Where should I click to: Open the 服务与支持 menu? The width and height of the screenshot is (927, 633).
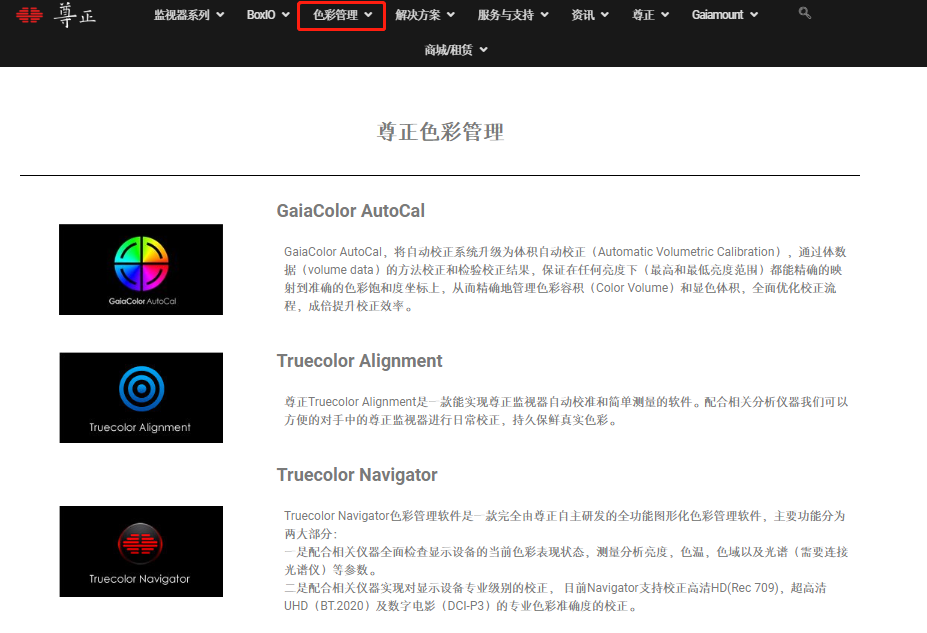pyautogui.click(x=513, y=15)
